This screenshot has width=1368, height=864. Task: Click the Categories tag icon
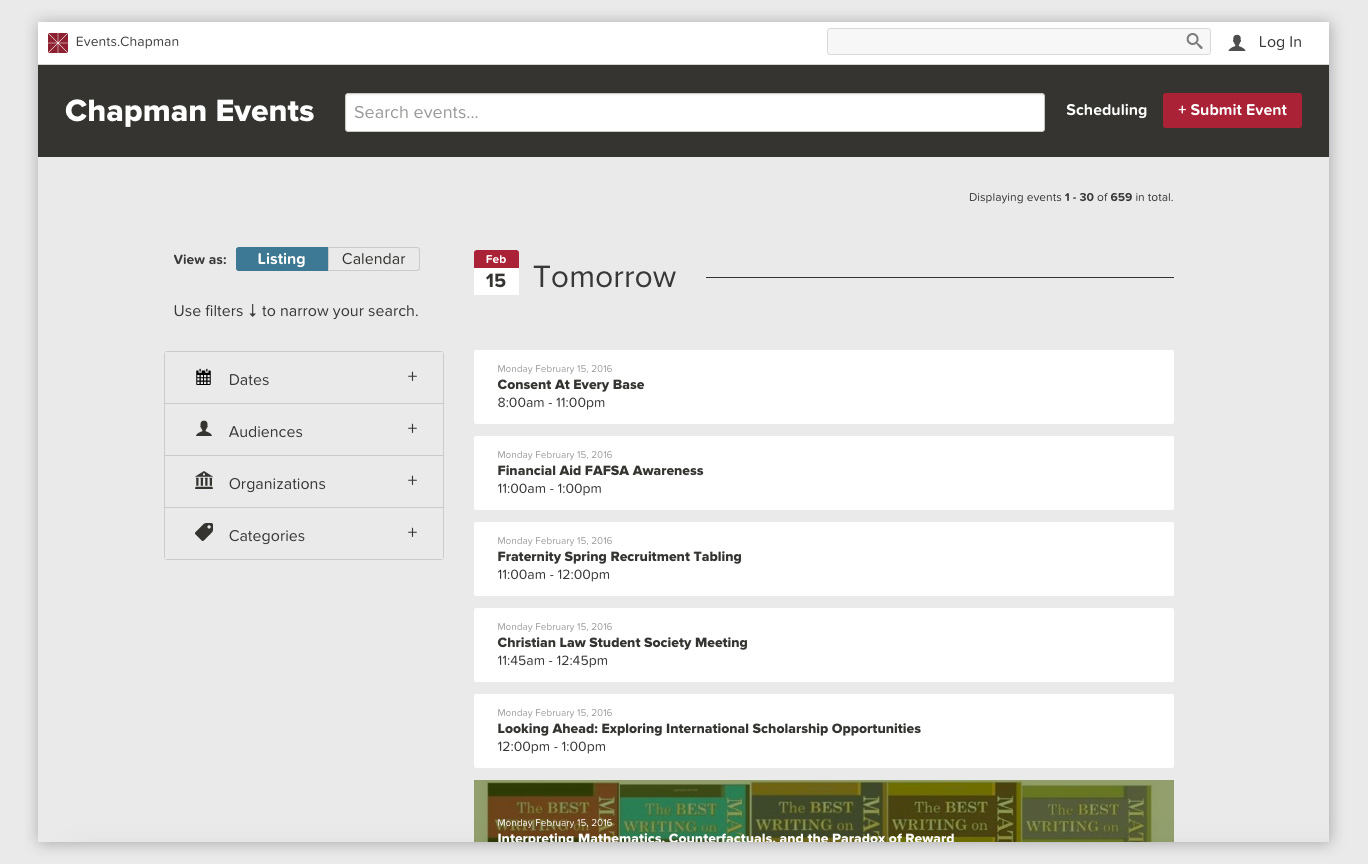(204, 533)
